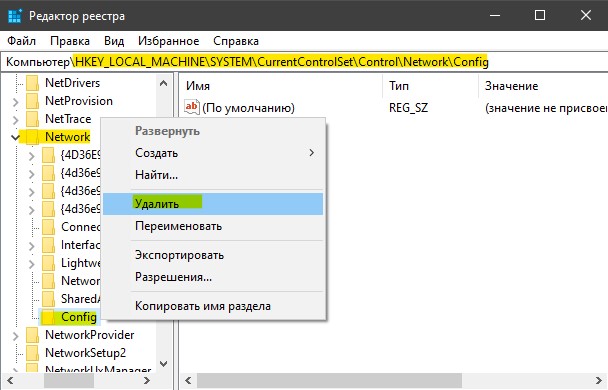Select the NetworkProvider key
The height and width of the screenshot is (390, 608).
point(90,335)
